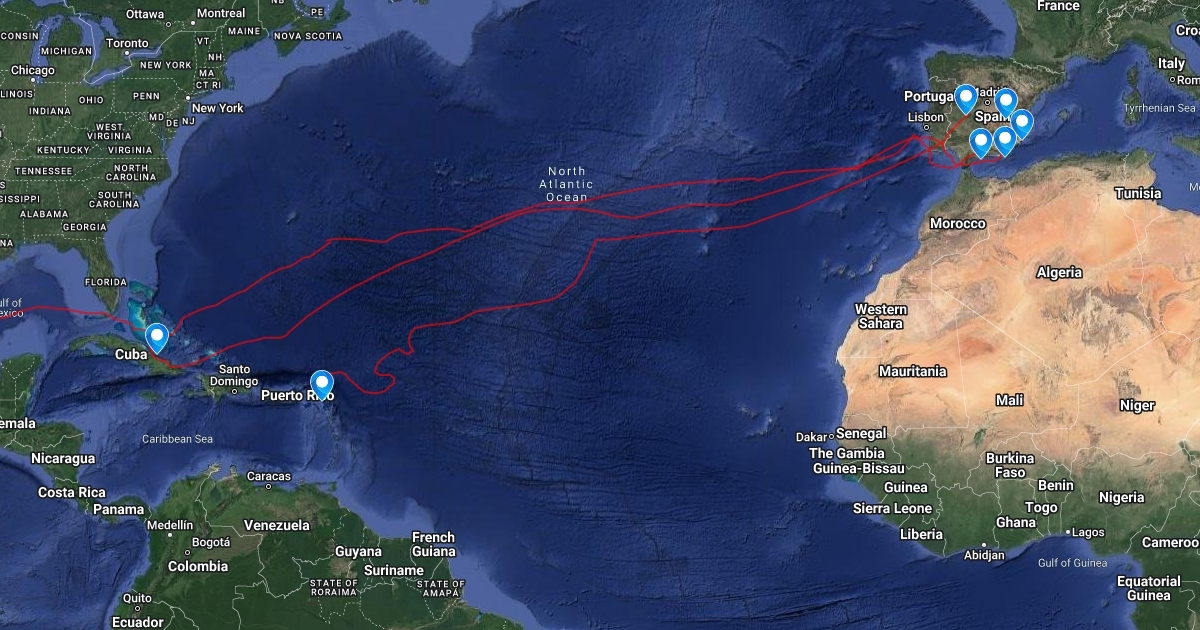1200x630 pixels.
Task: Click the Western Sahara label
Action: tap(881, 316)
